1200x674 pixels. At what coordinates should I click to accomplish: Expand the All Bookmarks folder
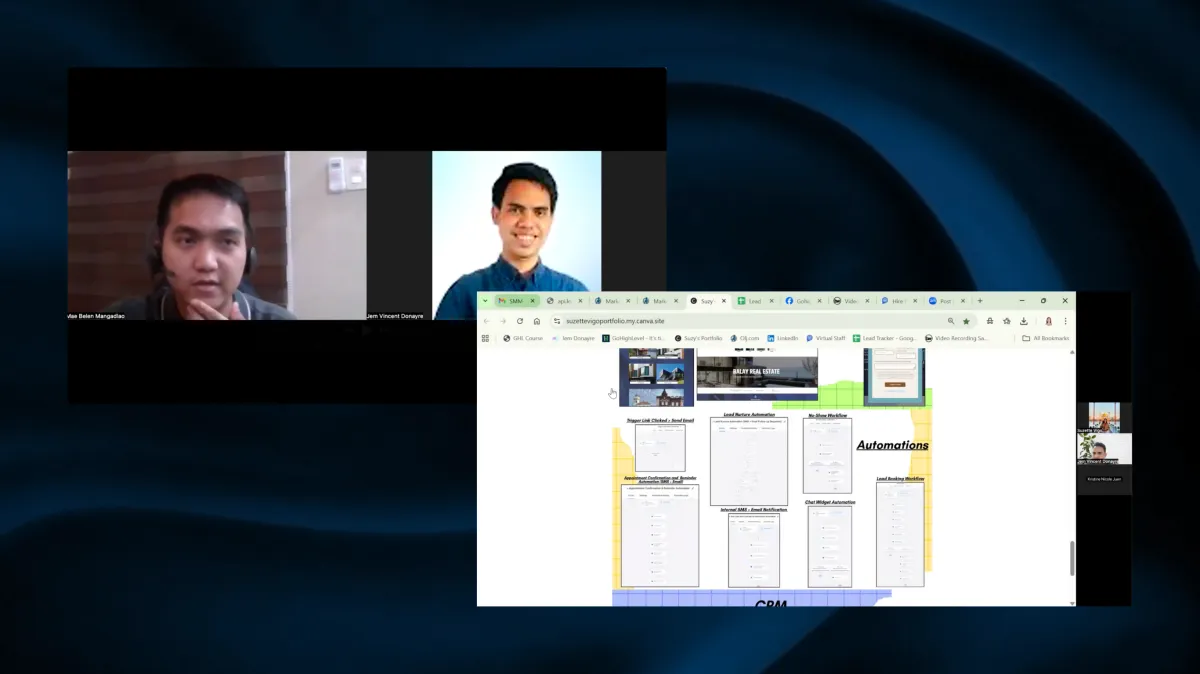(1045, 338)
